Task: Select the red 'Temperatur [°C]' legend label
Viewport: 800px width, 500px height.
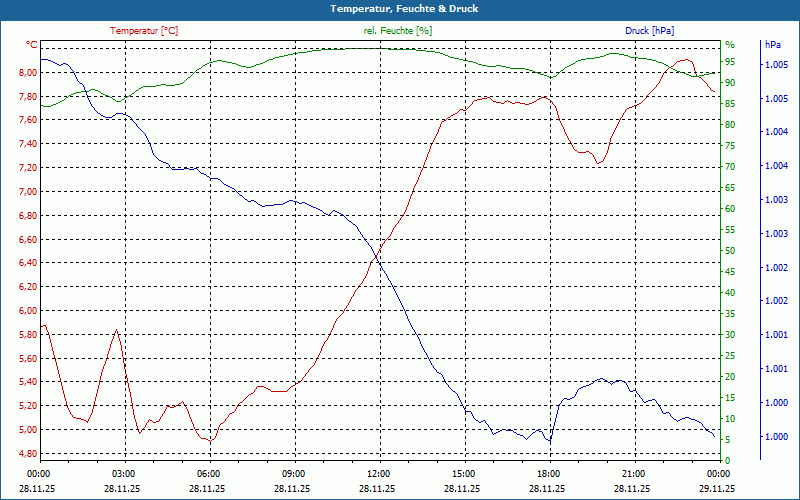Action: coord(144,31)
